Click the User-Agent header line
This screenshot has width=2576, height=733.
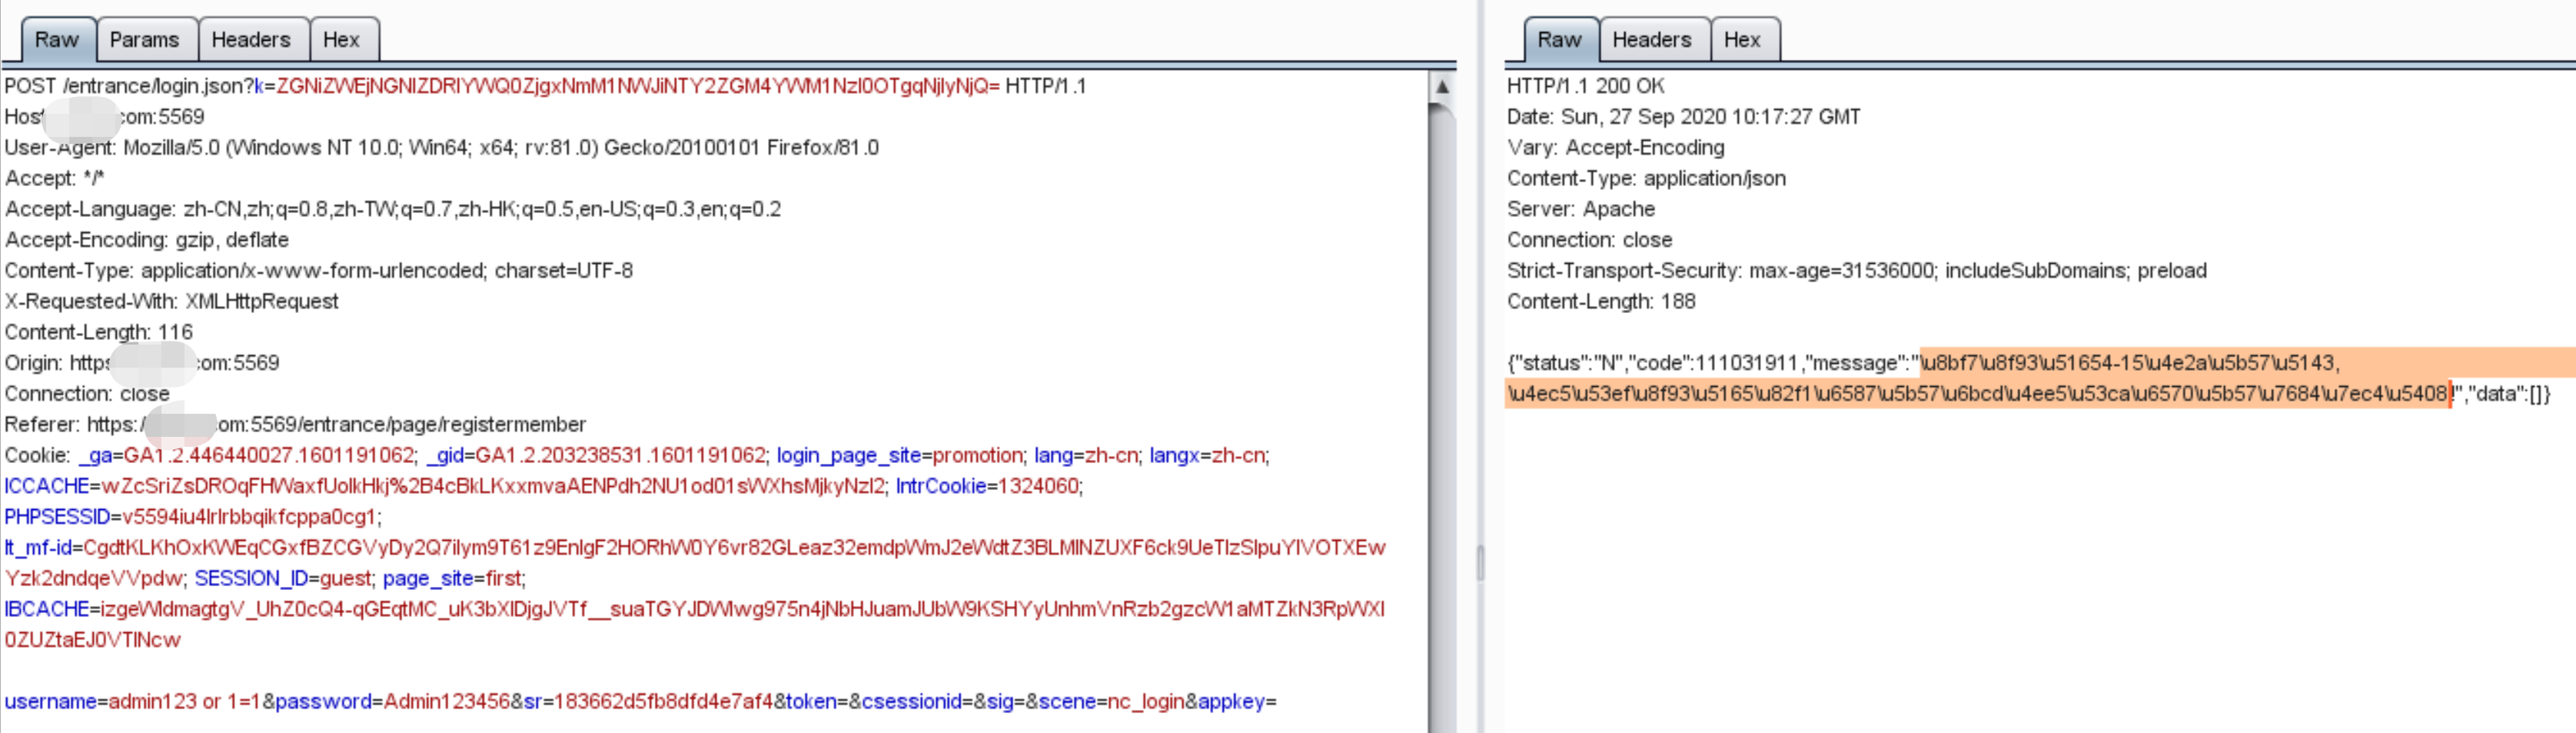442,148
